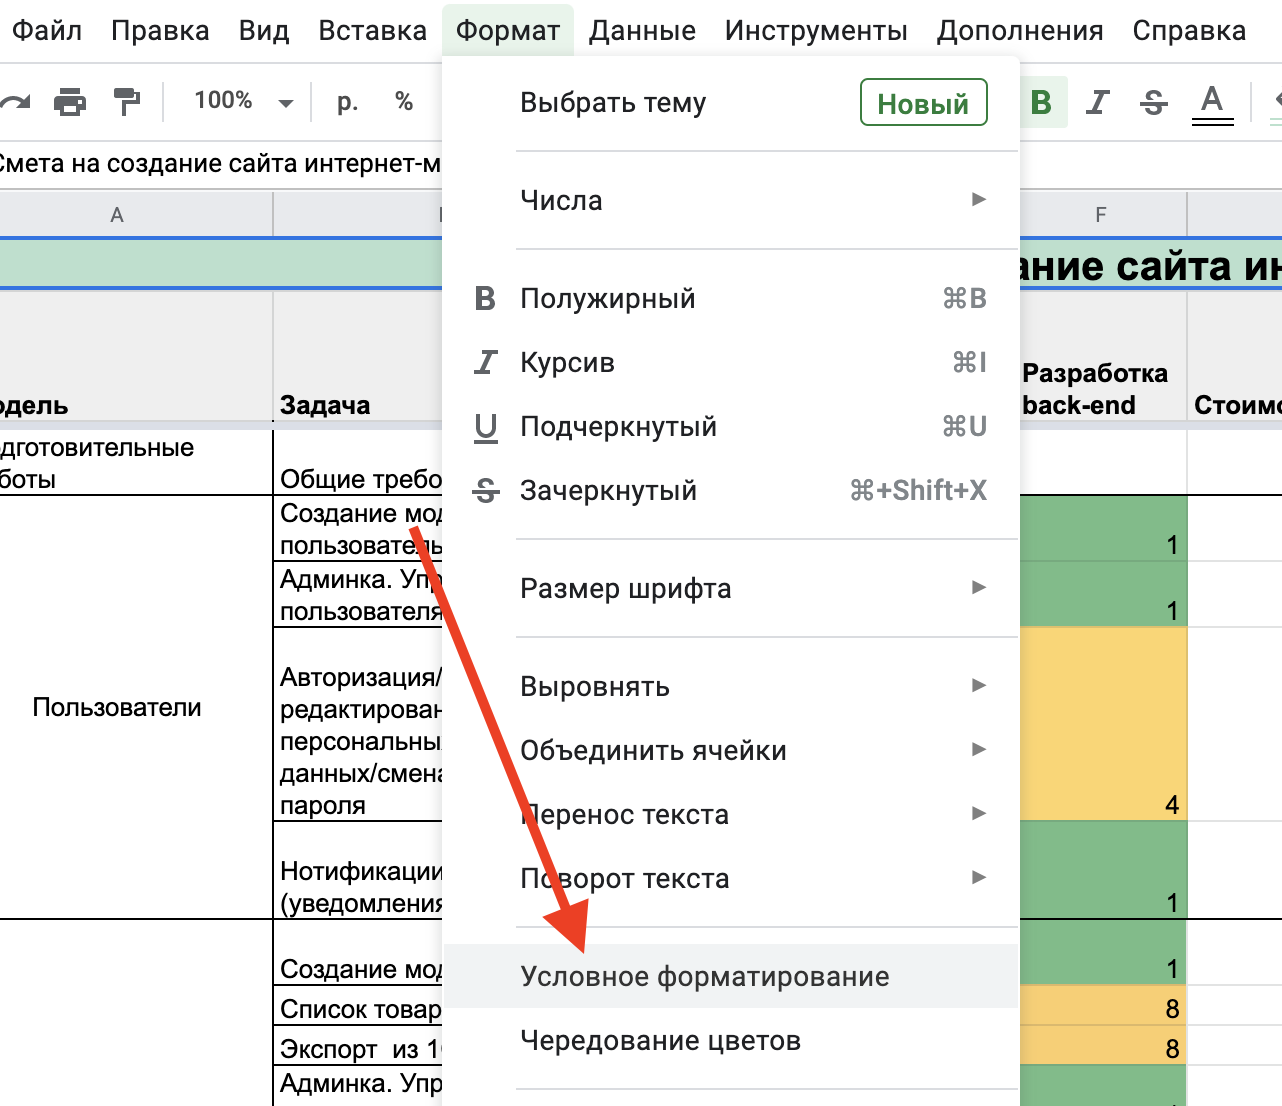
Task: Toggle strikethrough button in the toolbar
Action: [1154, 102]
